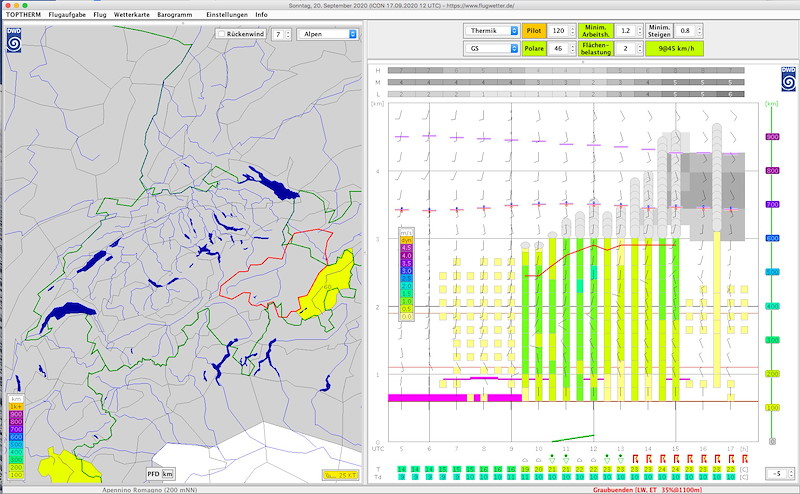Click the DWD logo in the Barogramm chart
The width and height of the screenshot is (800, 494).
point(788,79)
